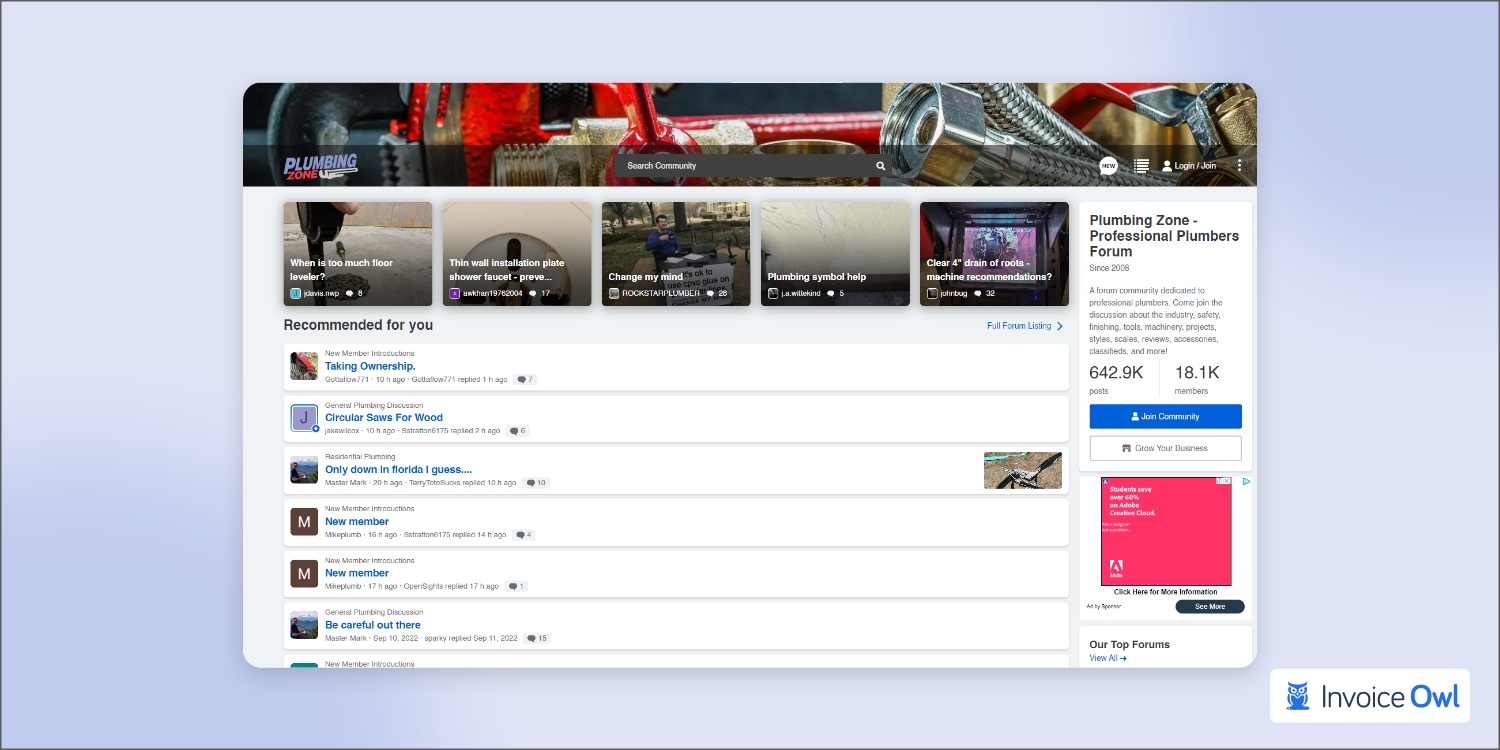Viewport: 1500px width, 750px height.
Task: Click New Member Introductions above Taking Ownership
Action: pos(370,353)
